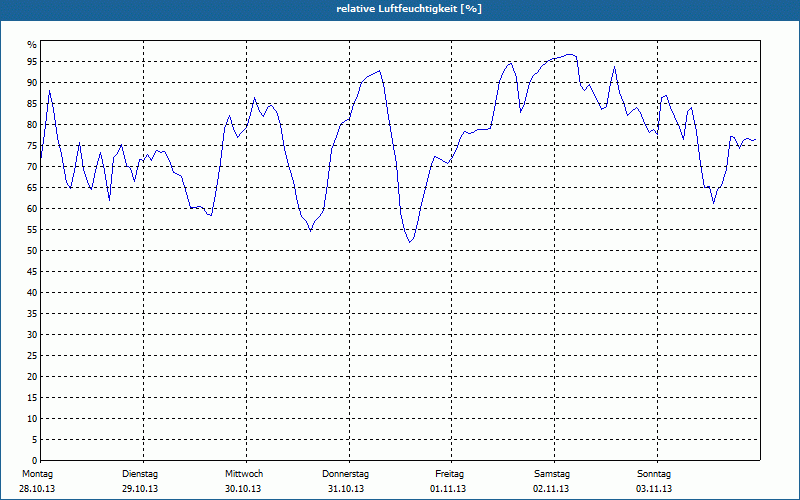
Task: Click the date 01.11.13
Action: (x=448, y=489)
